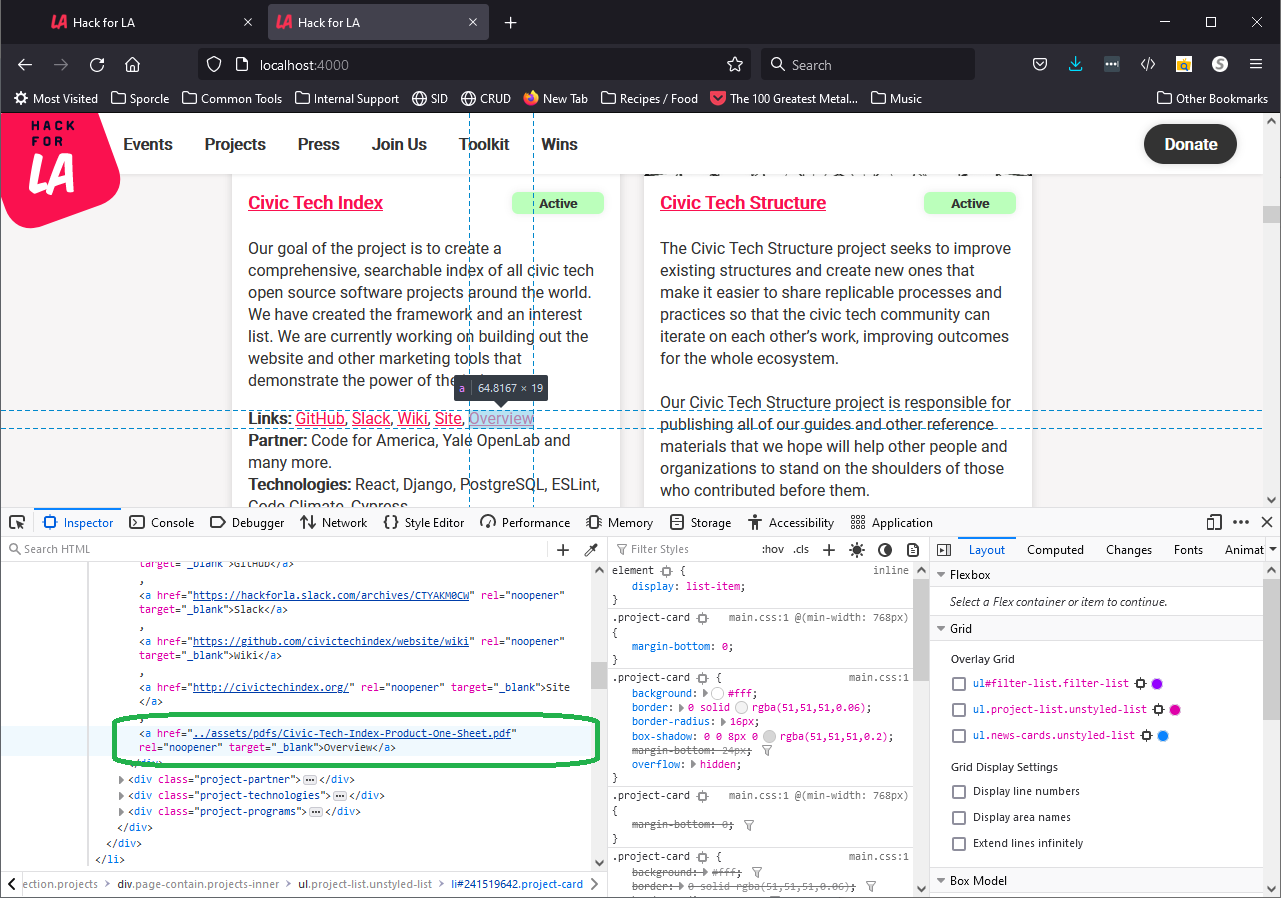Expand the border-radius shorthand arrow
The width and height of the screenshot is (1281, 898).
tap(722, 722)
